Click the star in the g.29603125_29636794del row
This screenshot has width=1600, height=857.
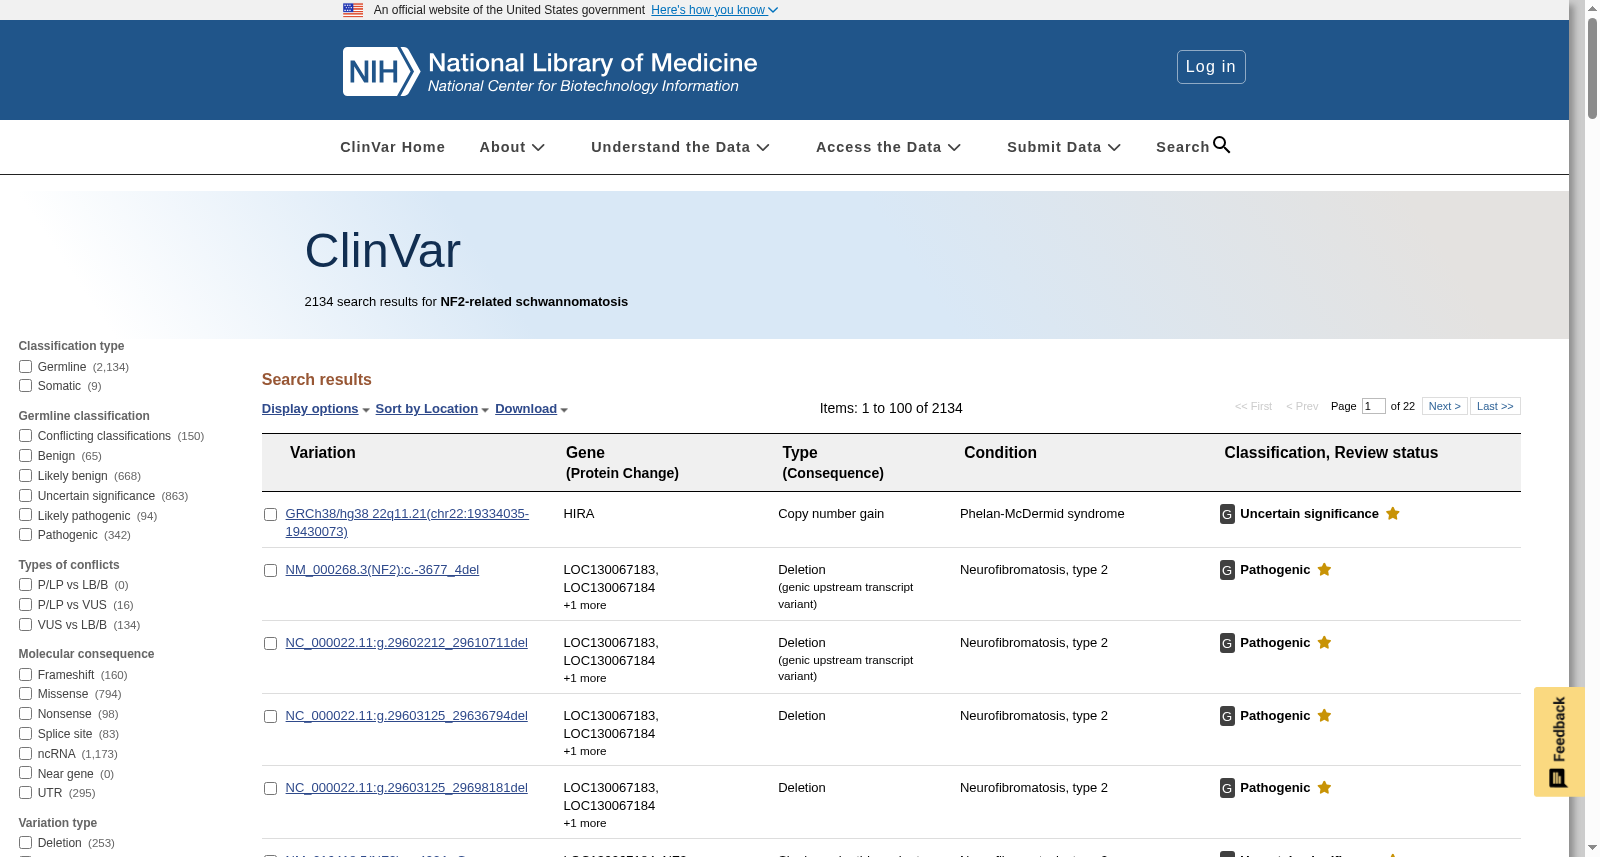coord(1324,716)
